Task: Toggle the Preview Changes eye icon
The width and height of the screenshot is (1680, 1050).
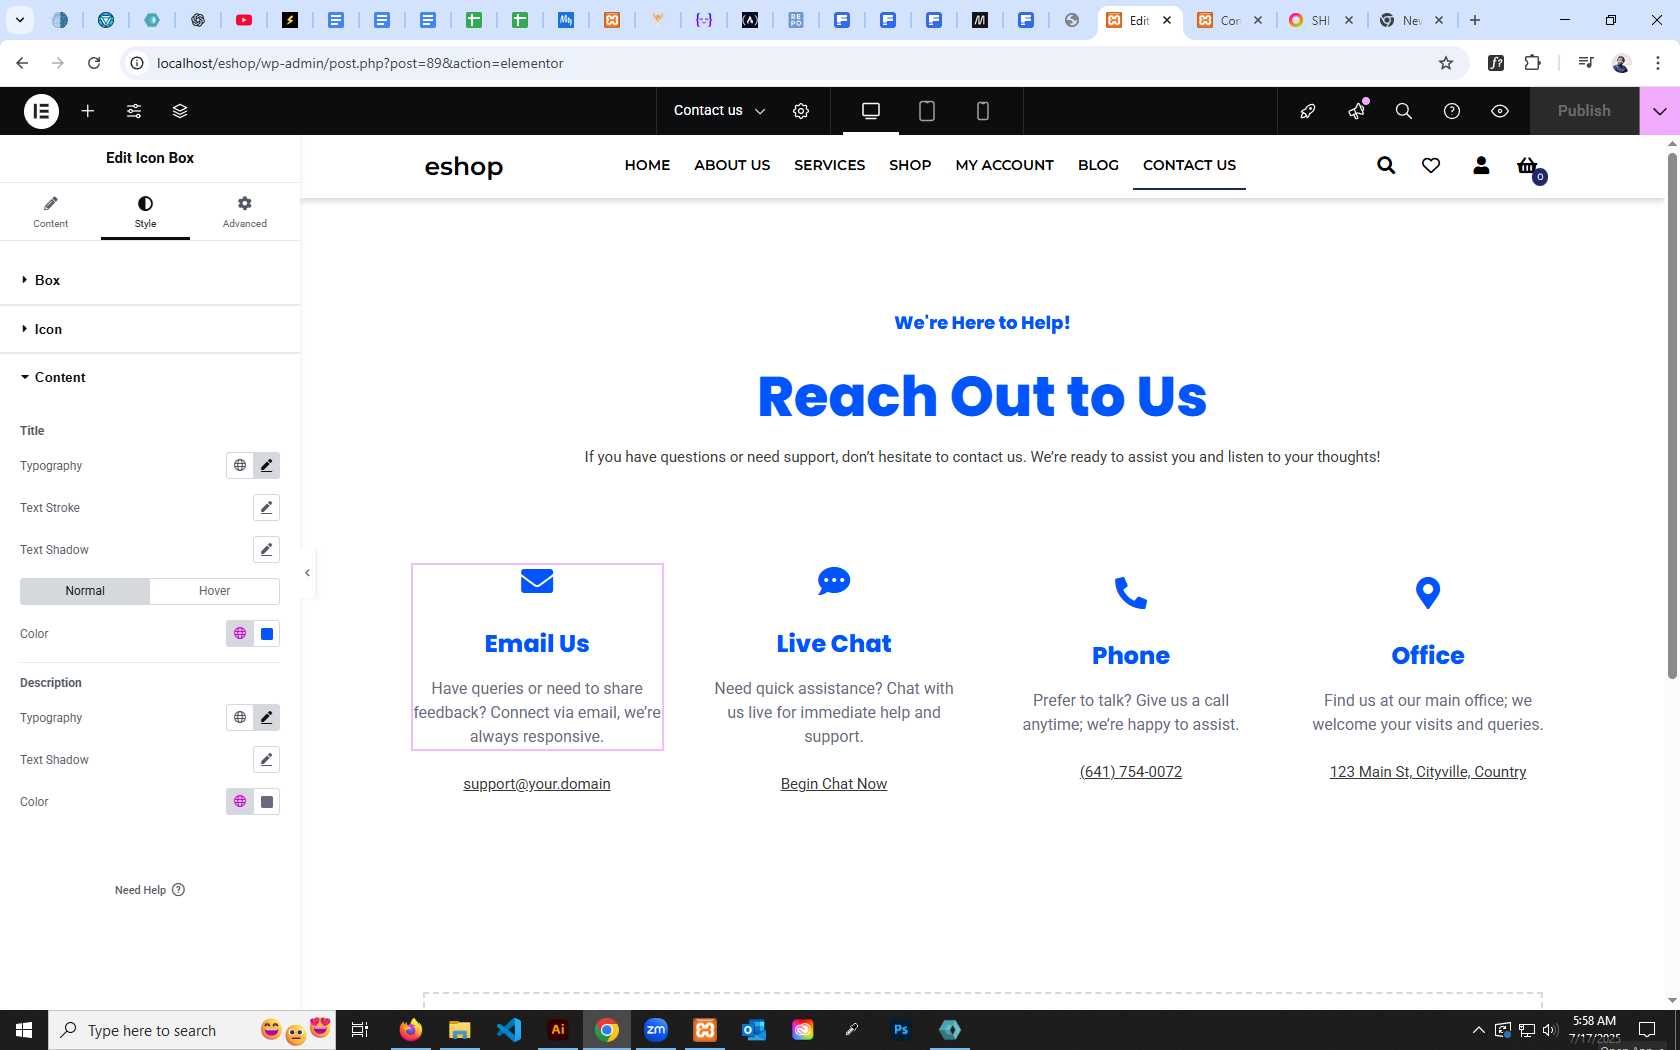Action: point(1500,111)
